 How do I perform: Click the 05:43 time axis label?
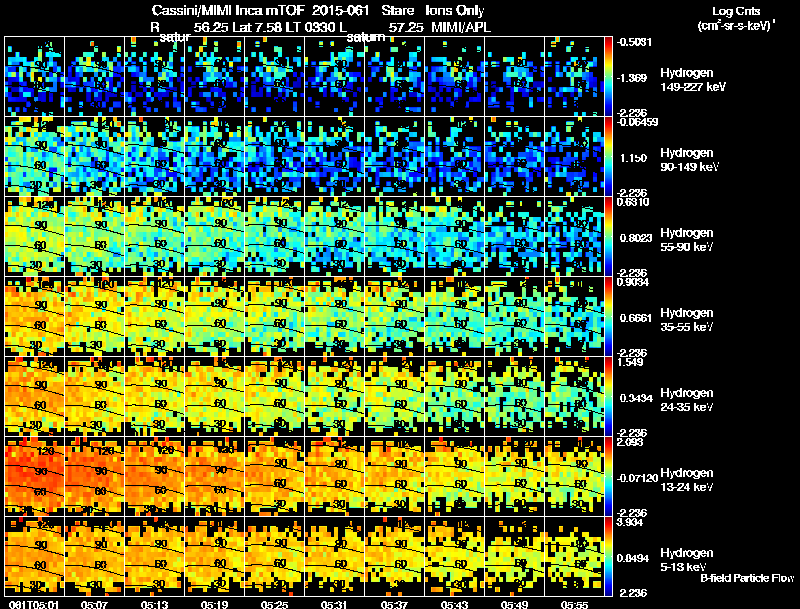tap(454, 605)
